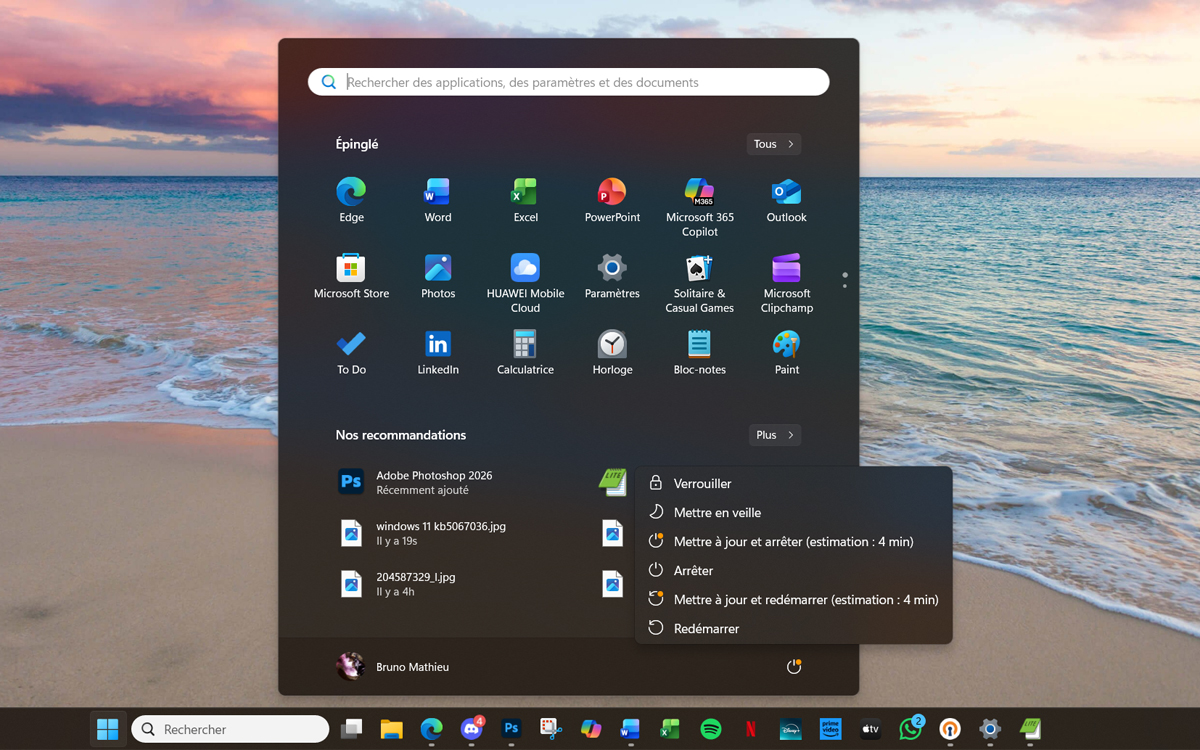
Task: Open Spotify from the taskbar
Action: 710,729
